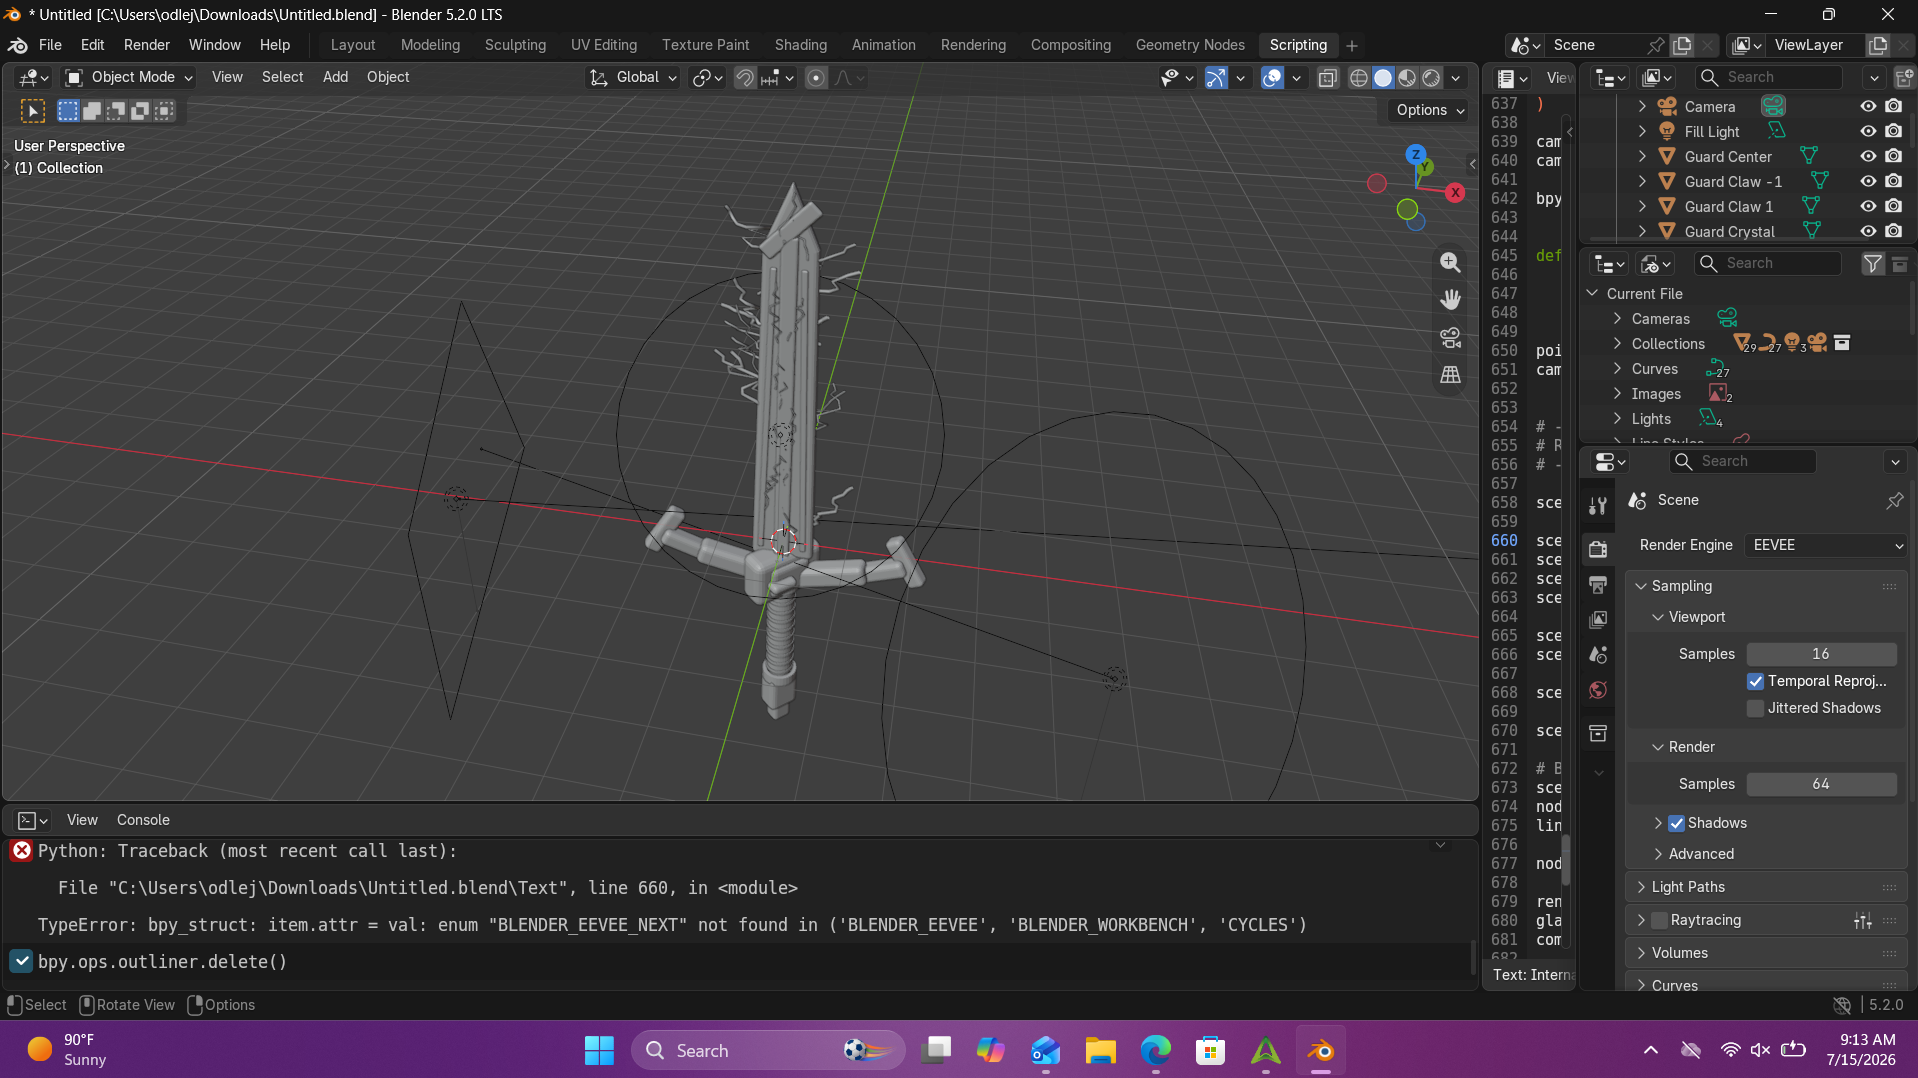Select the Render properties tab icon

coord(1598,548)
